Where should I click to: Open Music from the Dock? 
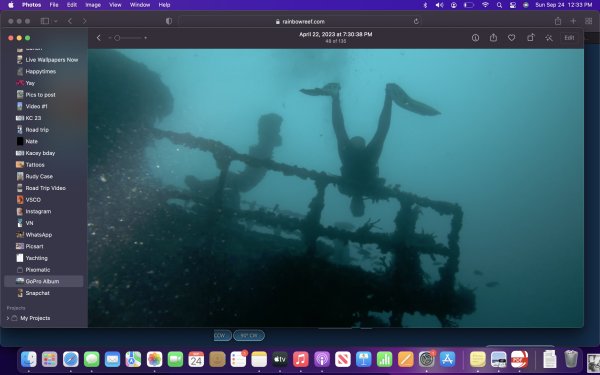301,359
